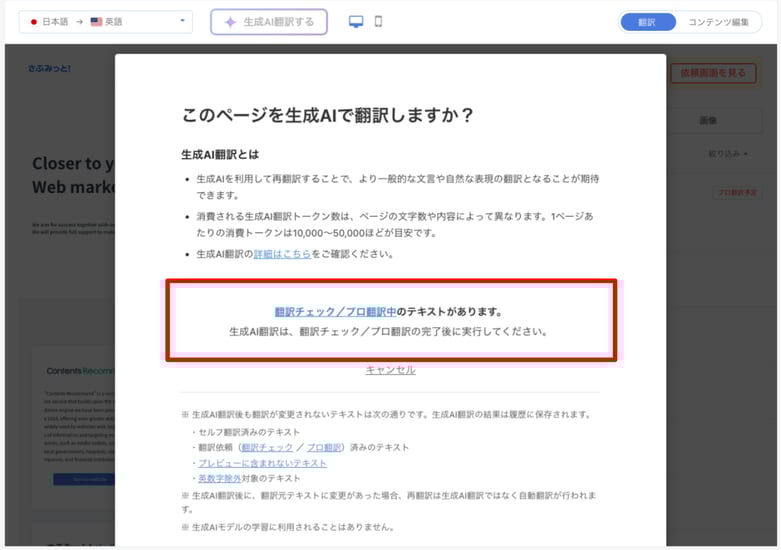The height and width of the screenshot is (550, 781).
Task: Click the Japanese flag icon
Action: (34, 21)
